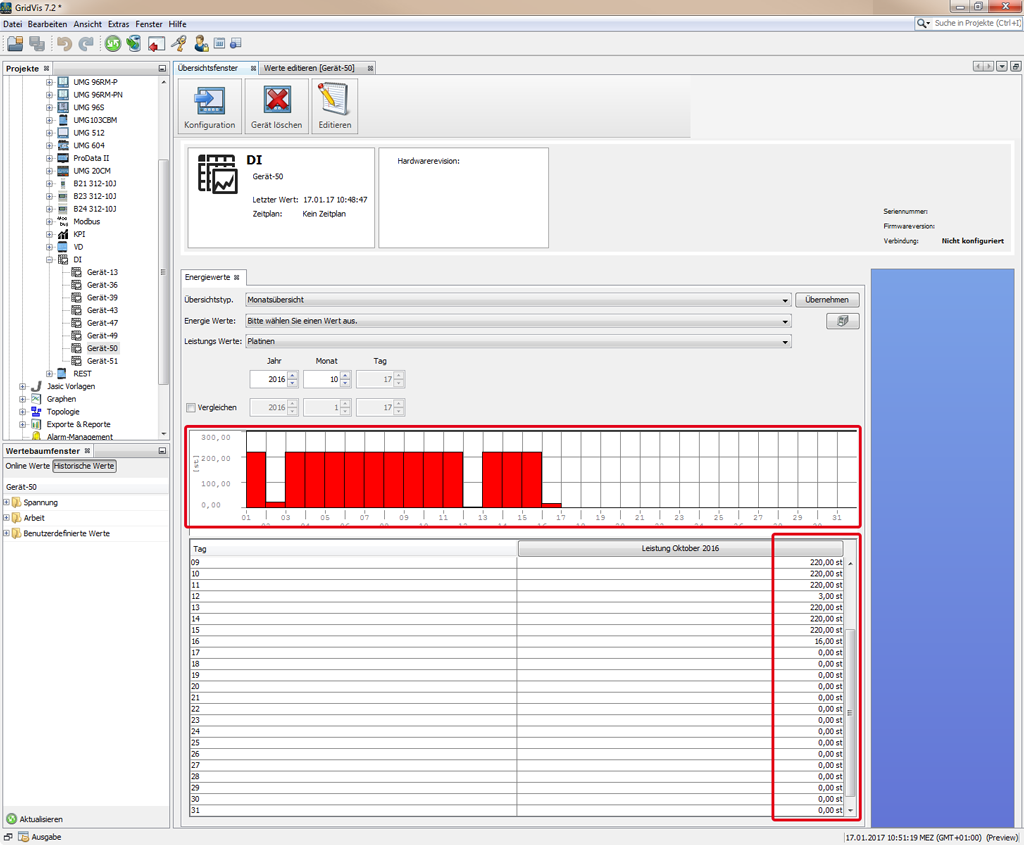This screenshot has width=1024, height=845.
Task: Open the Energie Werte selection dropdown
Action: point(786,321)
